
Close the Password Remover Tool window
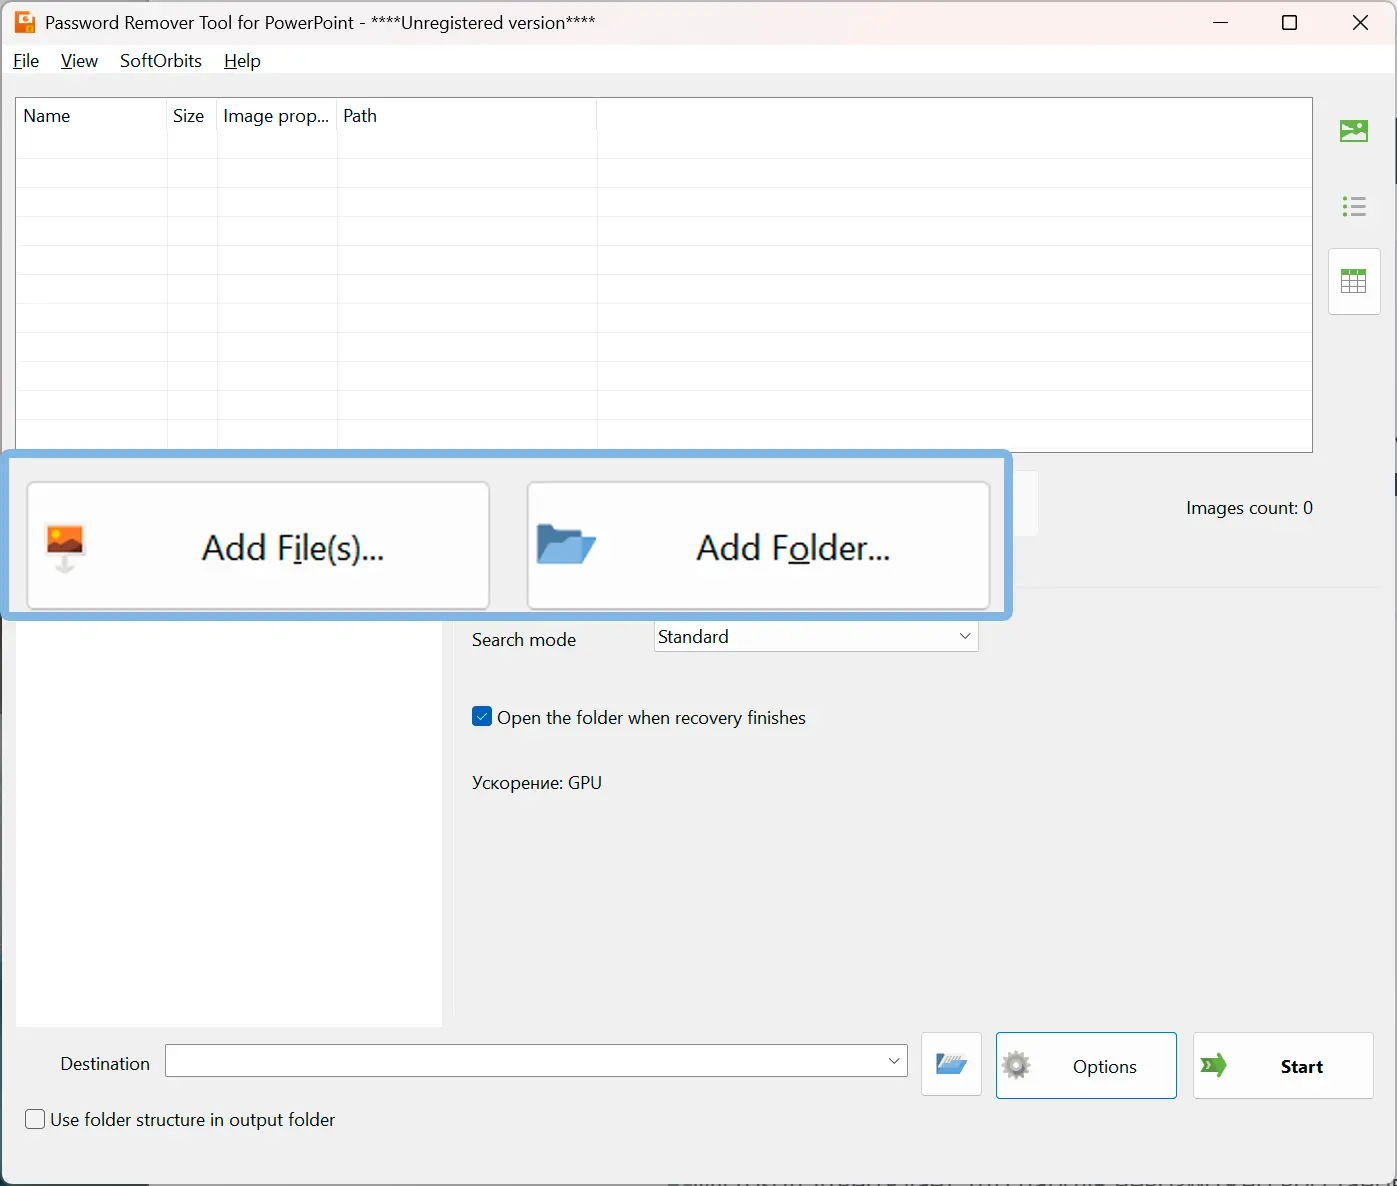click(1360, 23)
